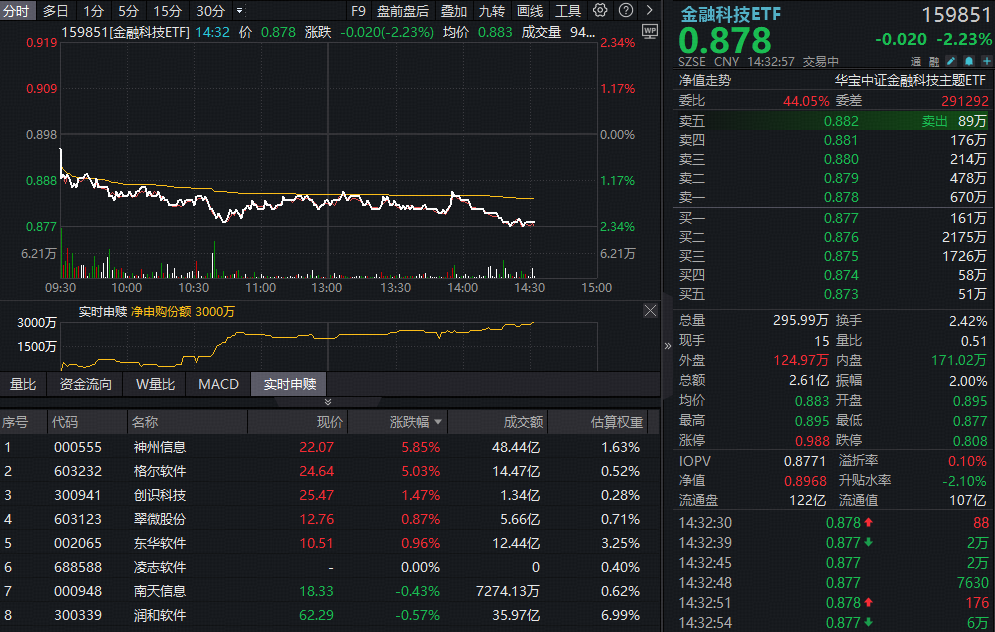Open the drawing annotation pencil icon
Viewport: 995px width, 632px height.
[x=949, y=61]
